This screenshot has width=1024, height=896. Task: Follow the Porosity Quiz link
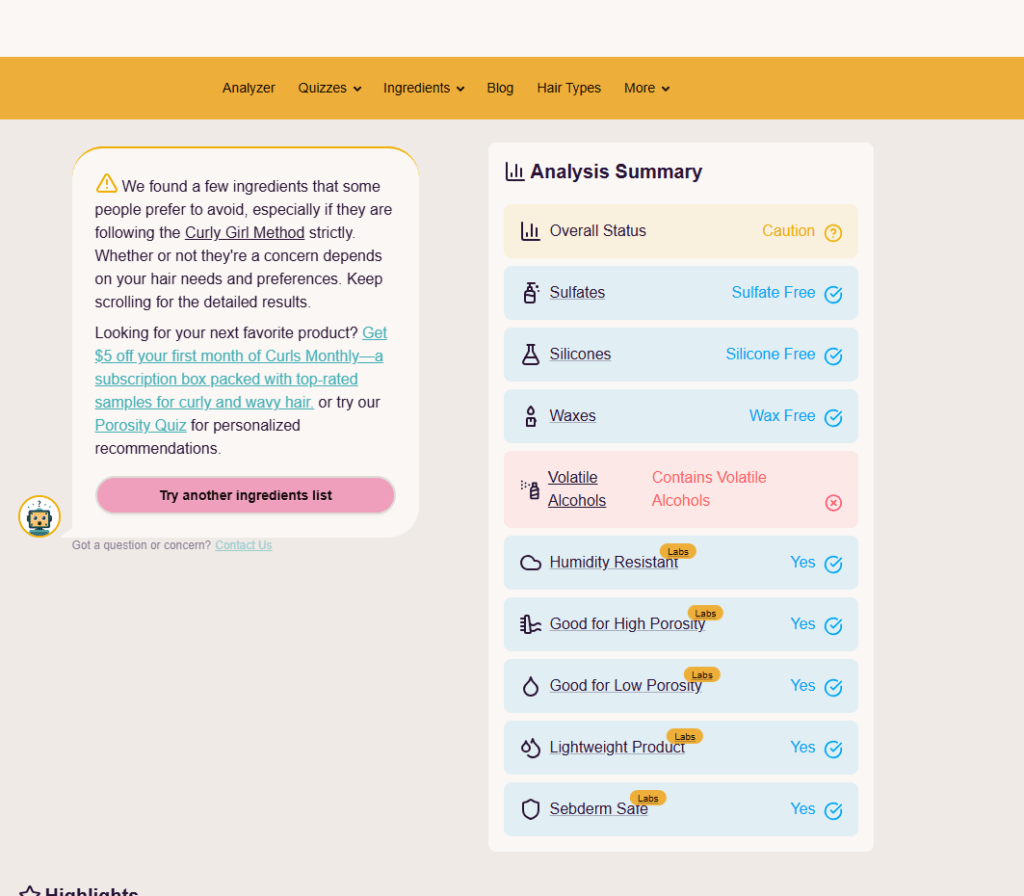[x=140, y=425]
